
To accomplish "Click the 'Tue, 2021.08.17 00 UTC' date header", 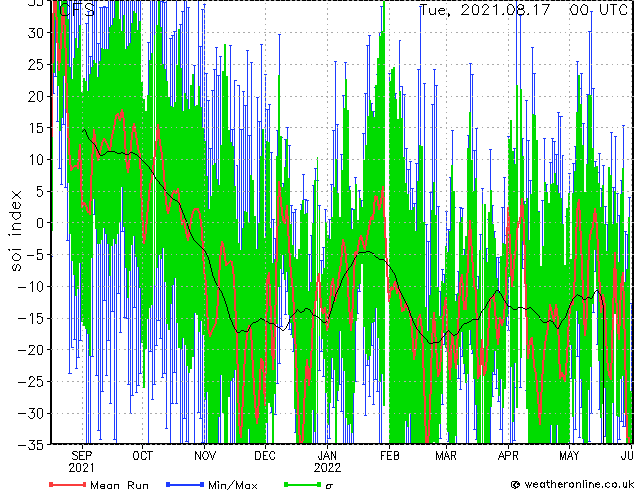I will pyautogui.click(x=524, y=10).
